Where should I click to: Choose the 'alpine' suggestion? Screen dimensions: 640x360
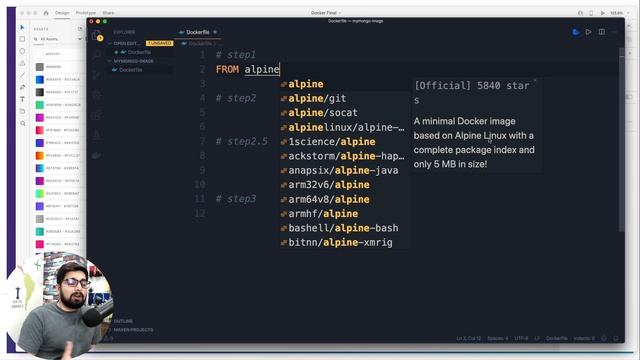(345, 84)
